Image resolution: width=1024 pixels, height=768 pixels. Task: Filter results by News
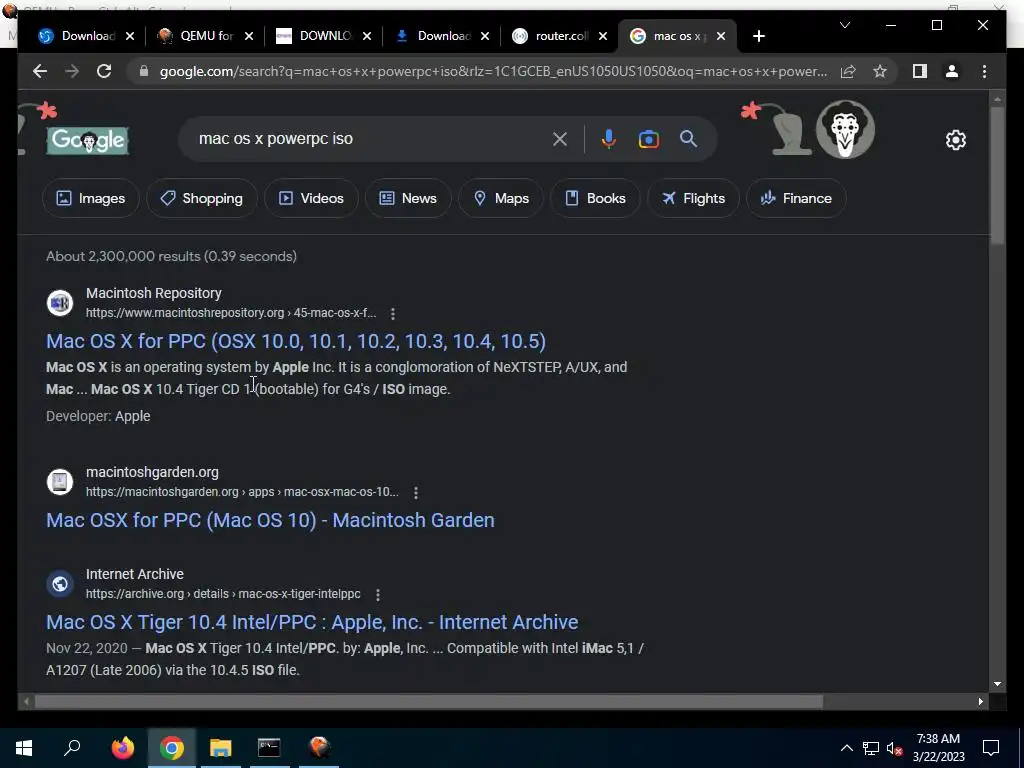coord(408,198)
